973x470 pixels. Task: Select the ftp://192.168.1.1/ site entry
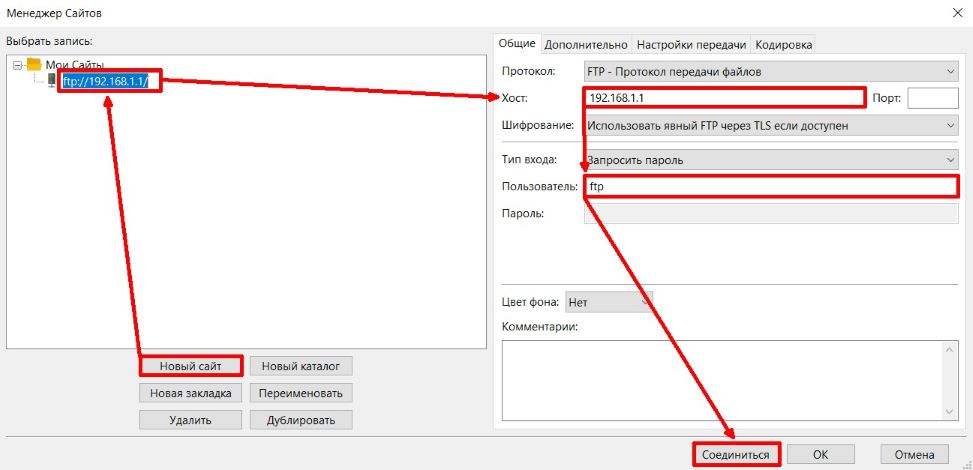(x=105, y=81)
